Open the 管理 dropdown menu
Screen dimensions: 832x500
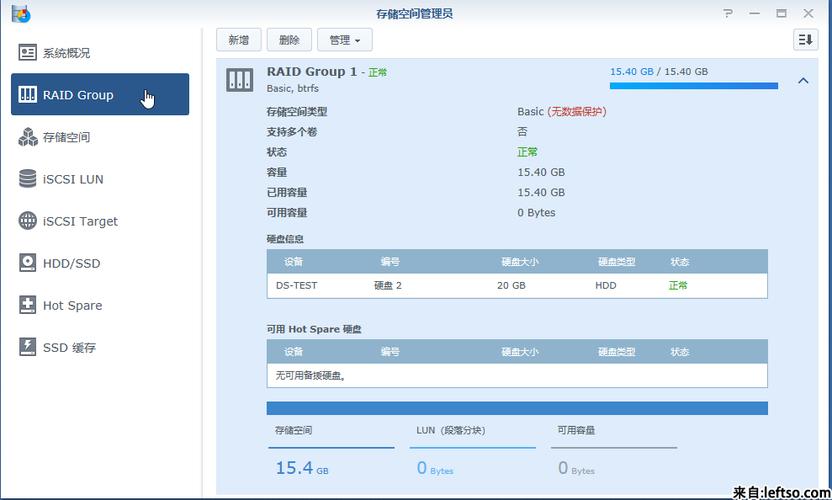tap(345, 40)
